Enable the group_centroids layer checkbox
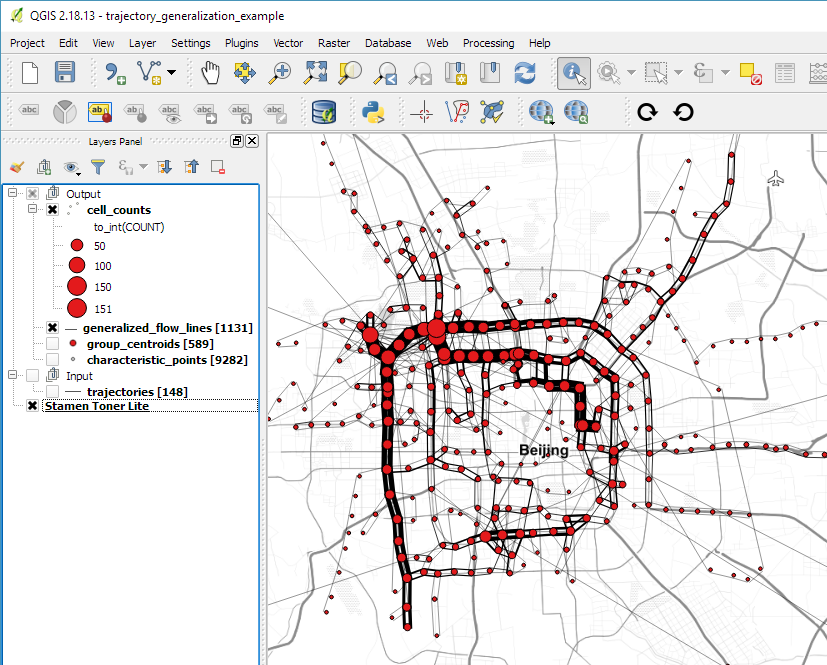 click(52, 344)
